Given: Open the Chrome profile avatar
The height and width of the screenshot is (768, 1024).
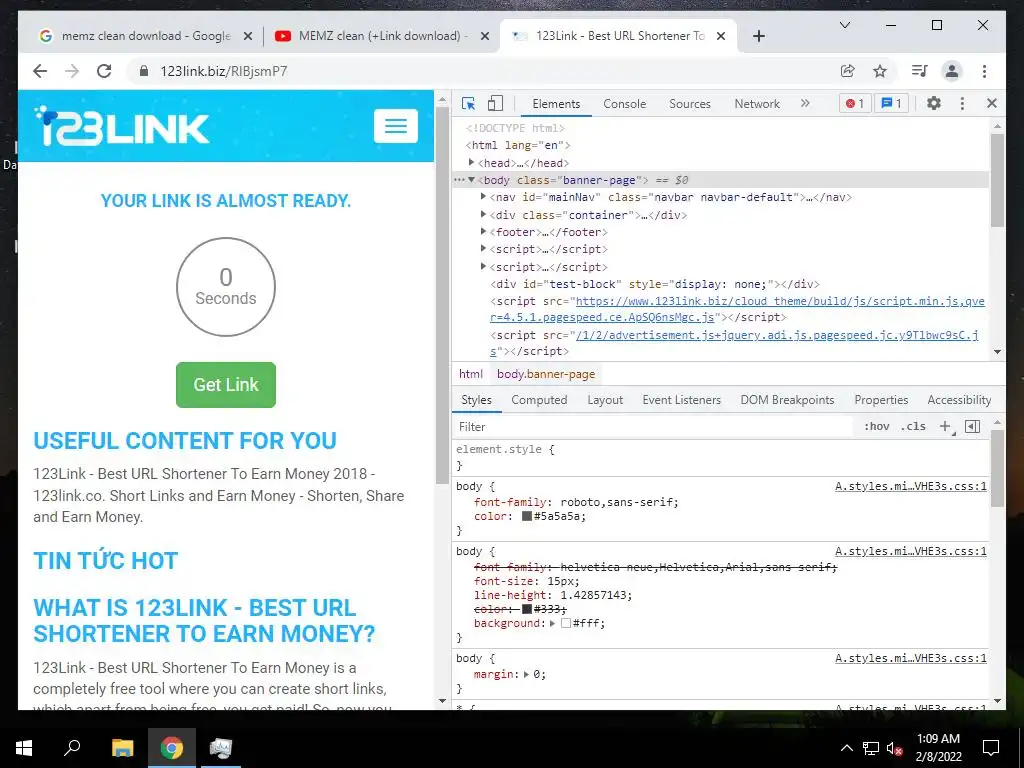Looking at the screenshot, I should [952, 71].
